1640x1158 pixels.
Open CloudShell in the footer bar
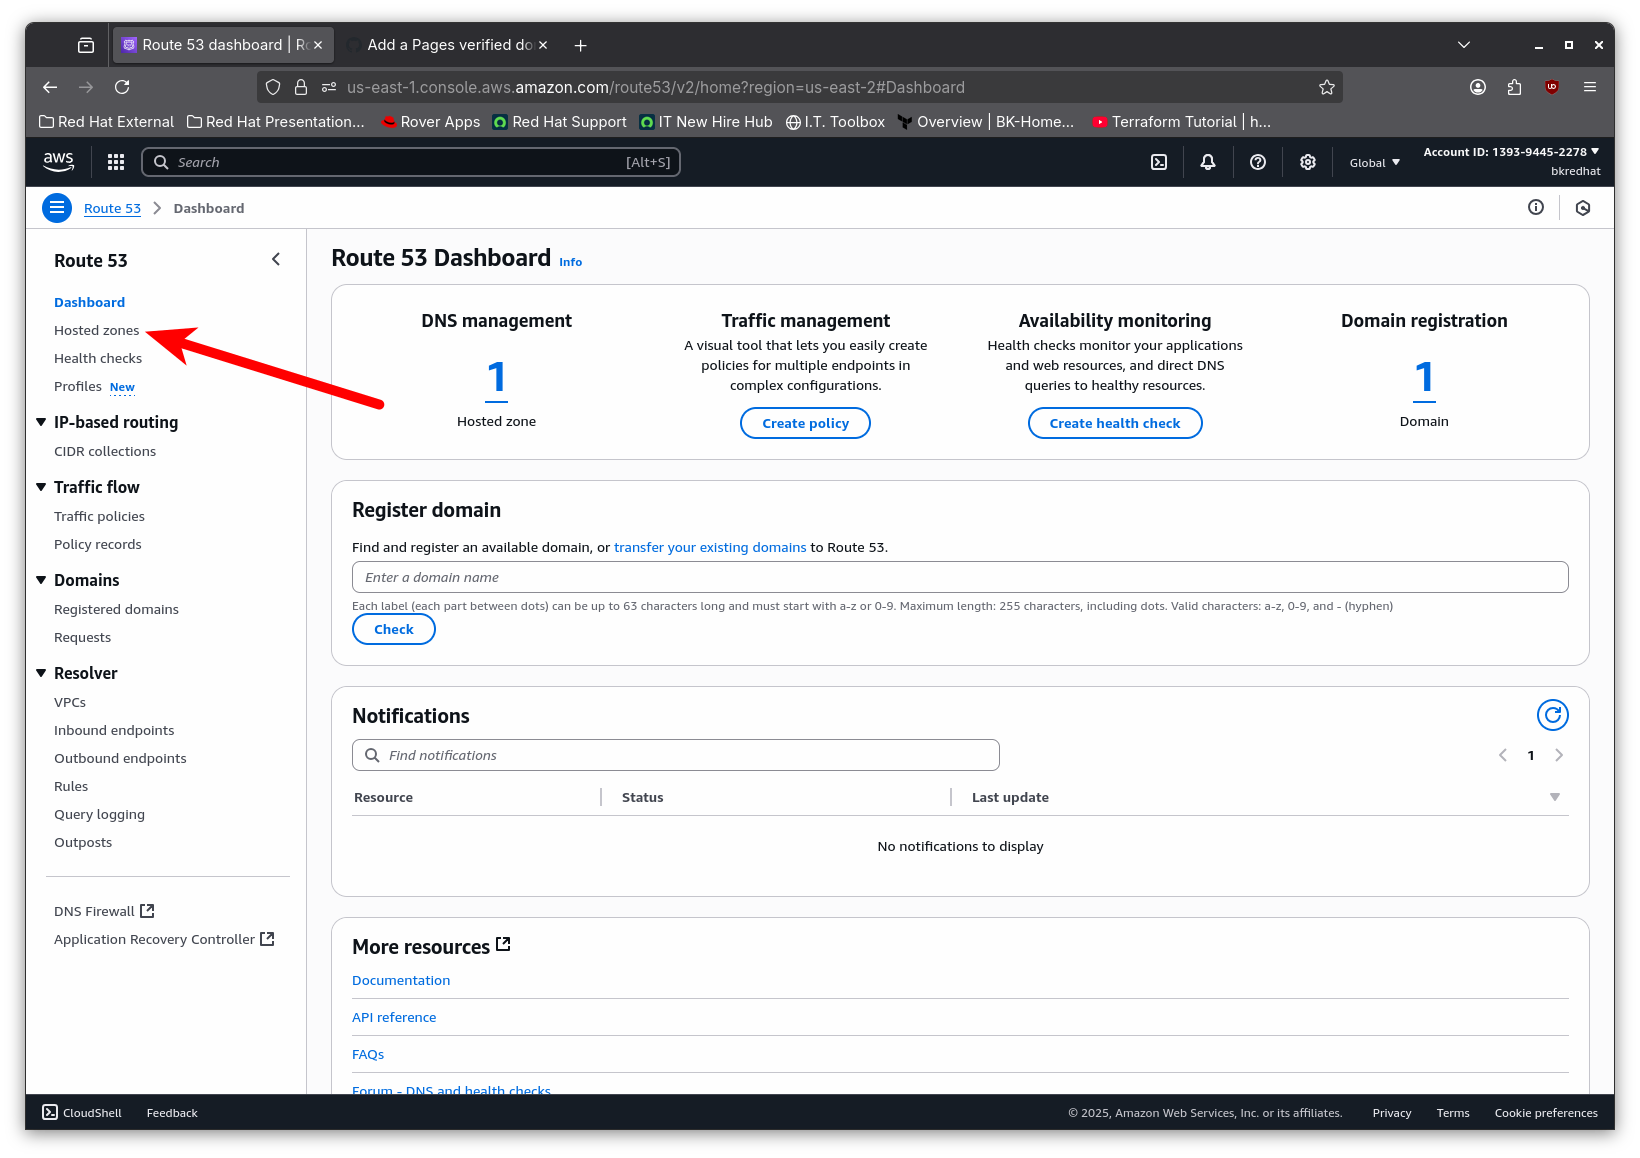(x=82, y=1112)
